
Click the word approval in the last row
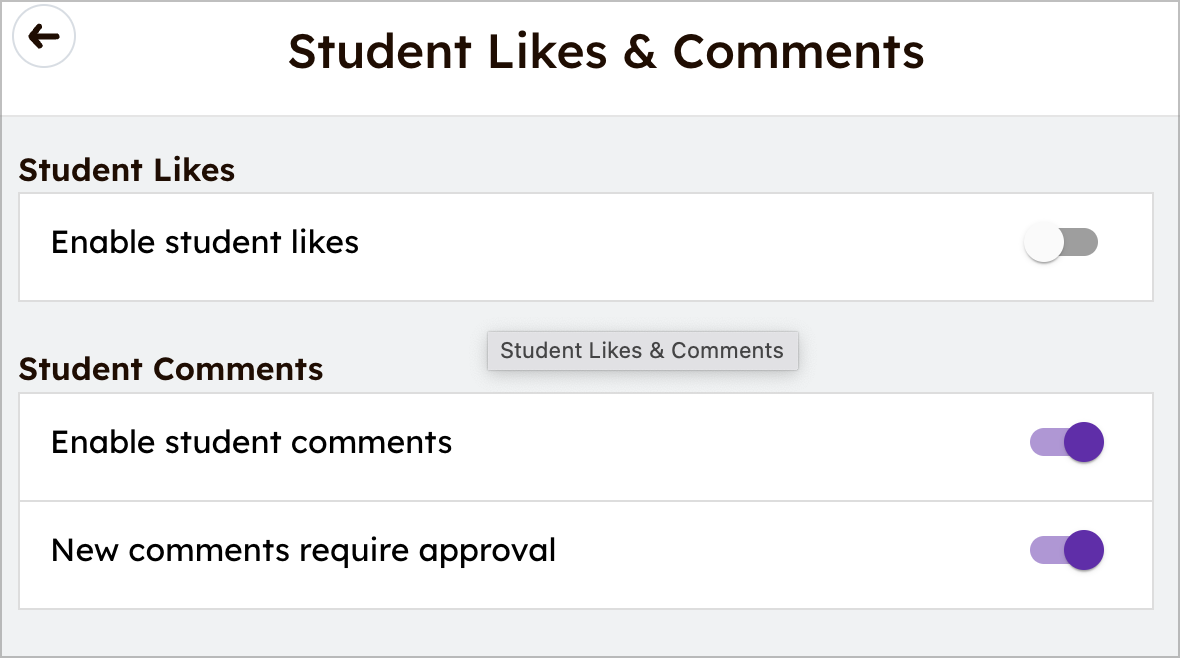tap(487, 552)
